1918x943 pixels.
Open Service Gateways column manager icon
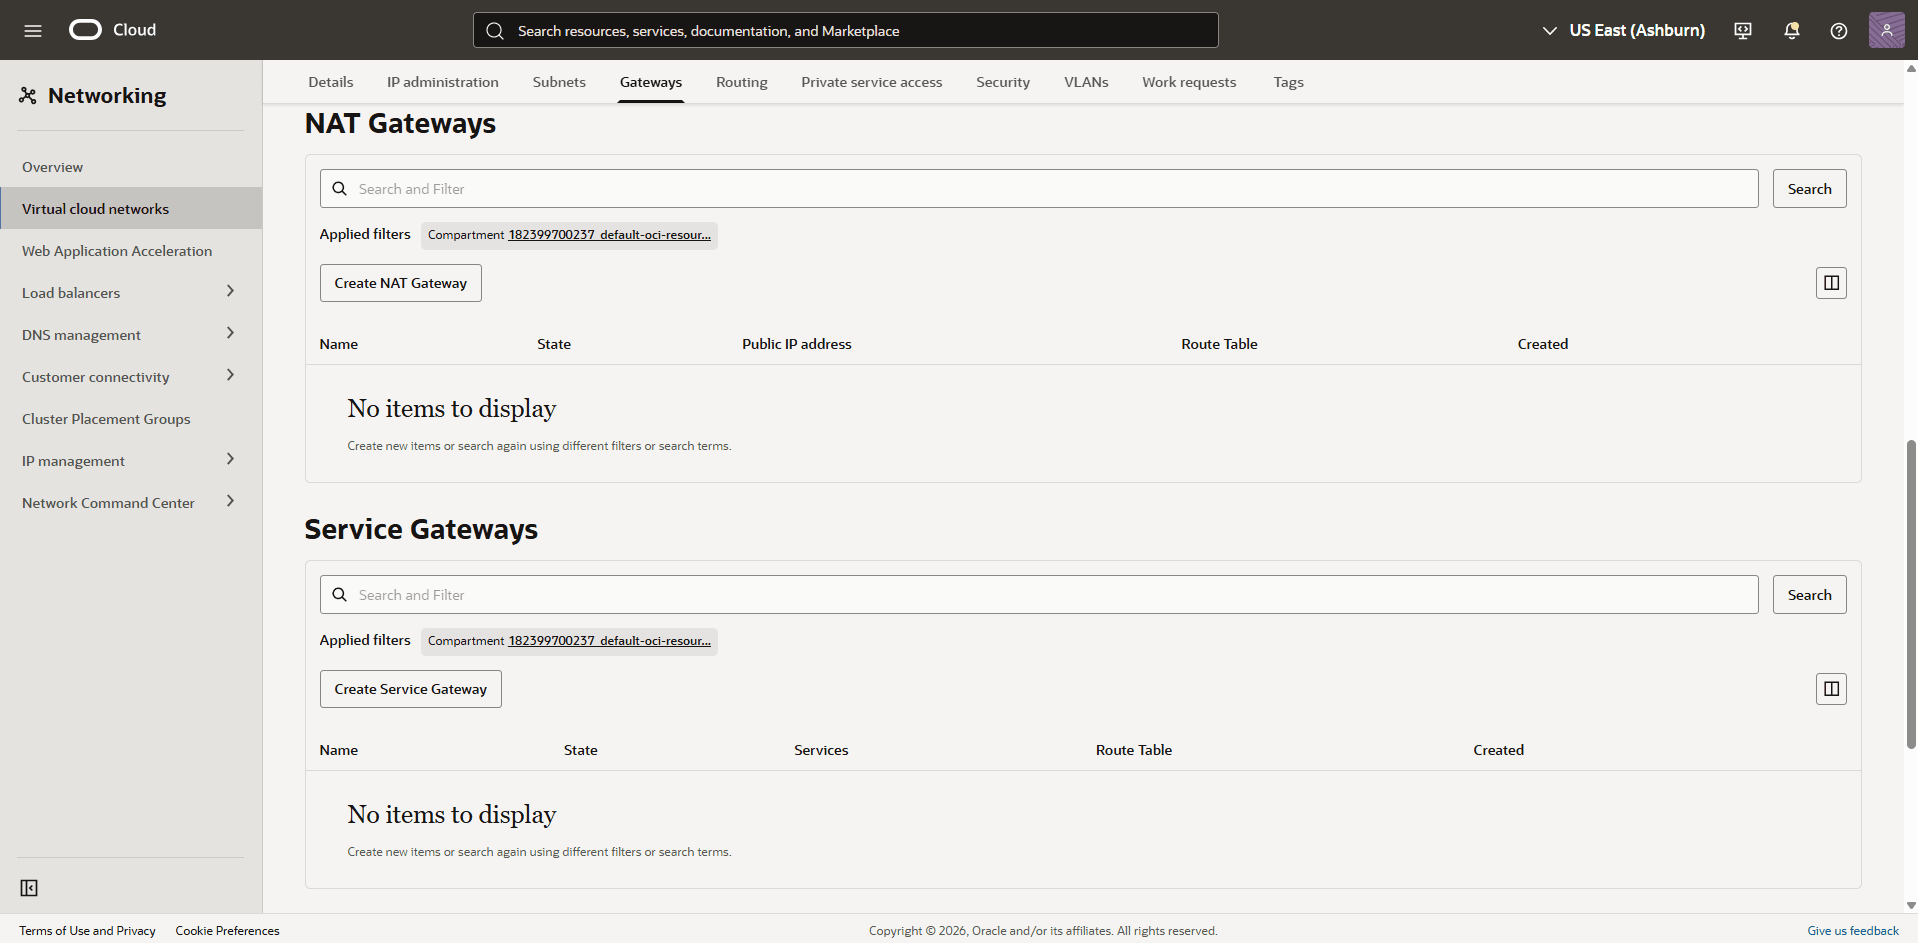click(1831, 689)
